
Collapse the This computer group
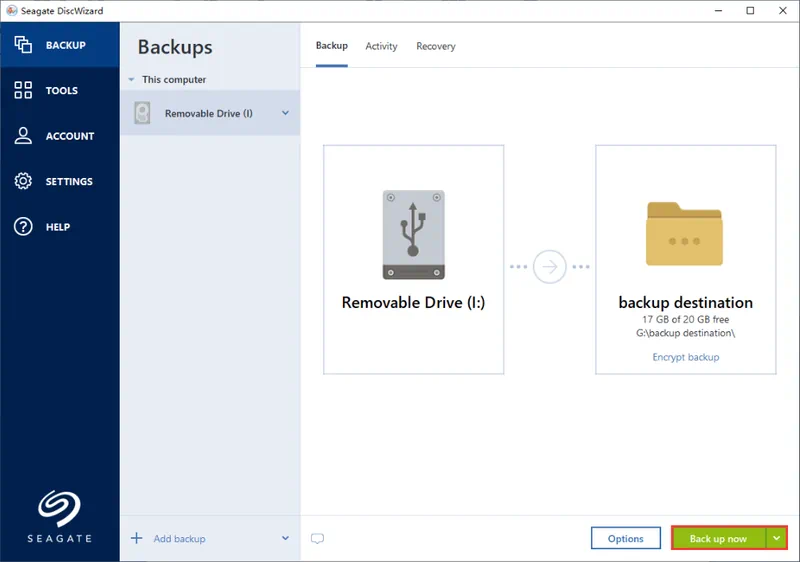click(131, 80)
